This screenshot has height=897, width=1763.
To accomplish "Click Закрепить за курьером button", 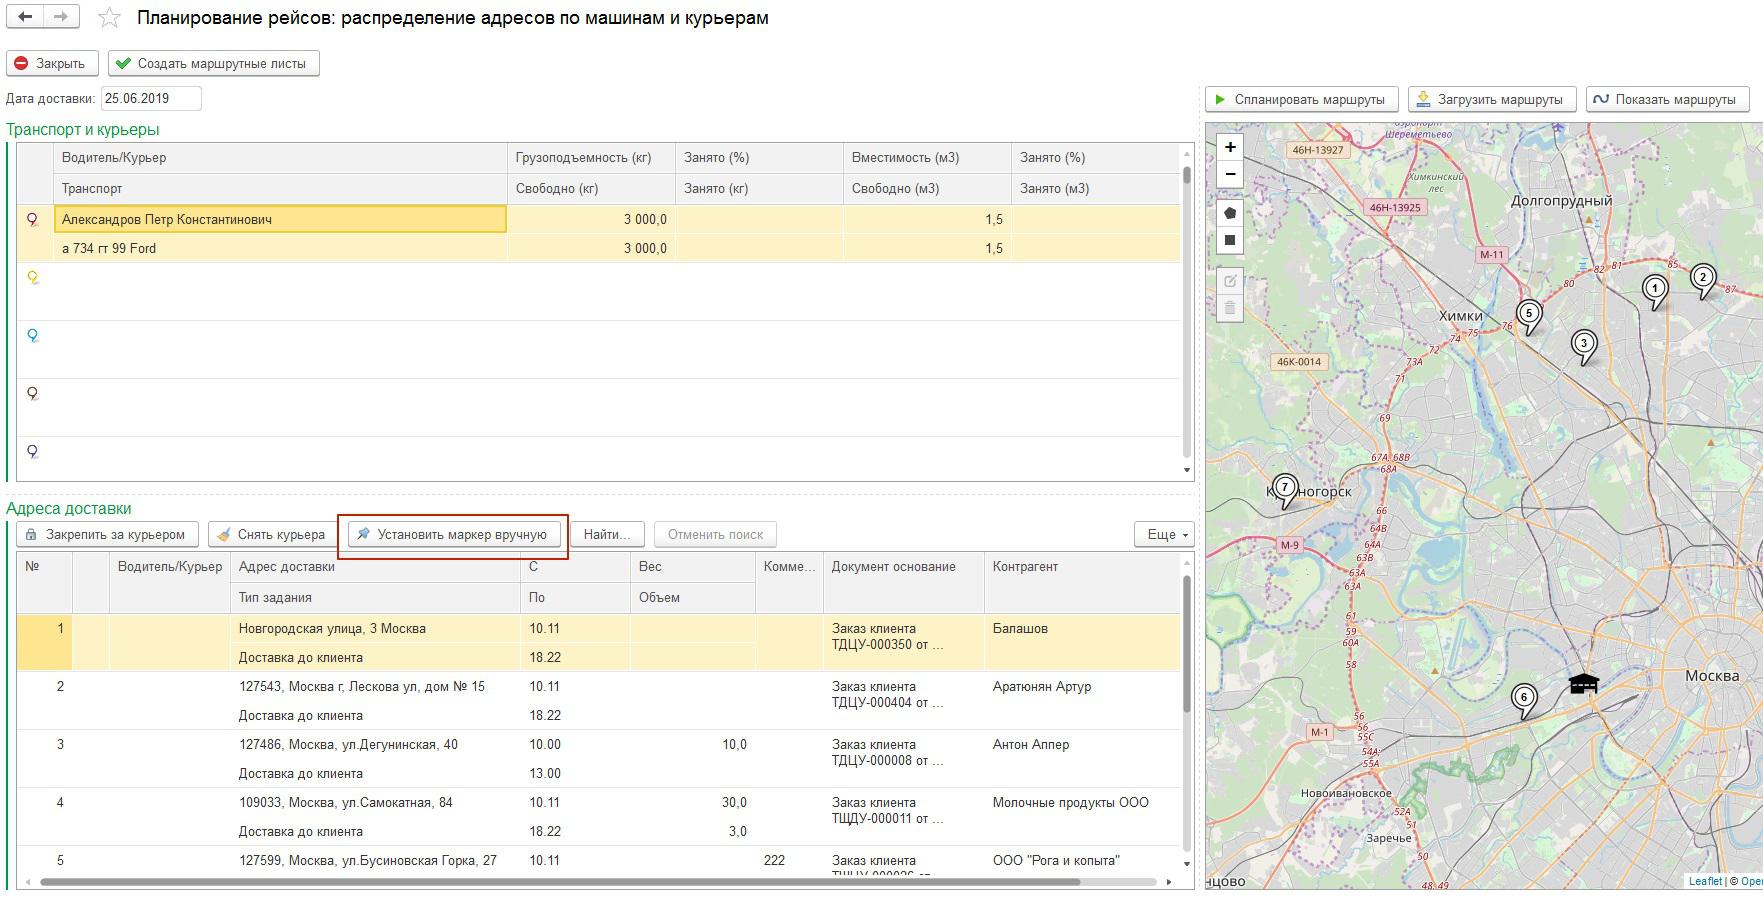I will [x=107, y=534].
